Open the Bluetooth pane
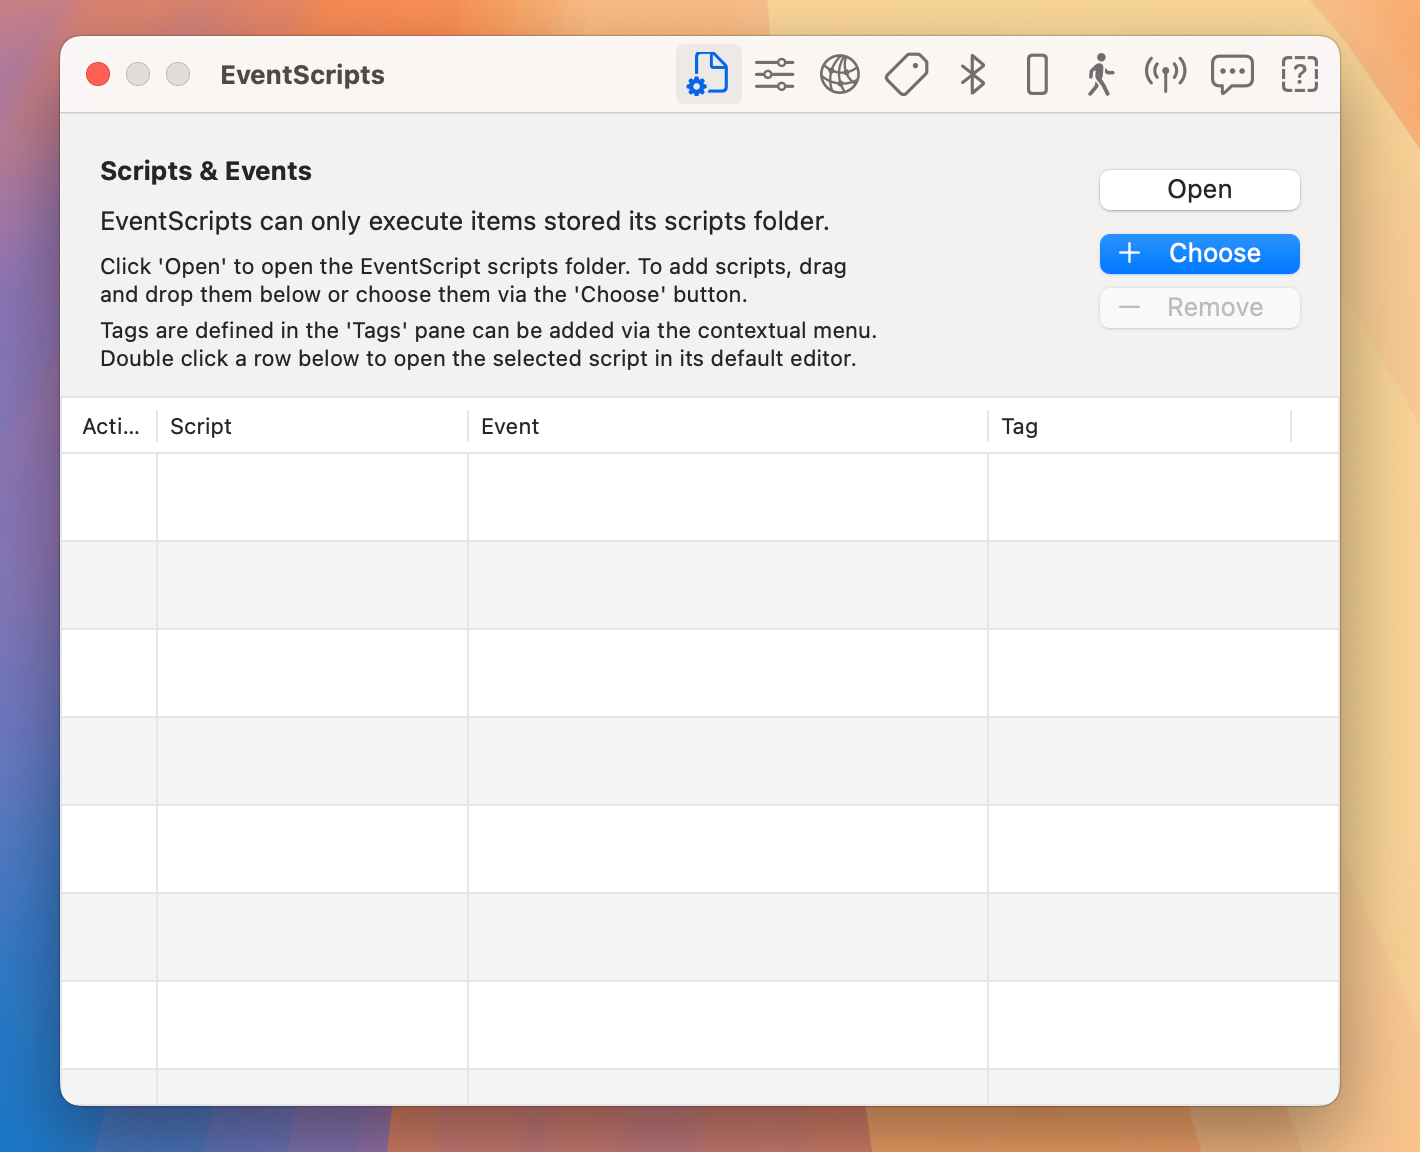Viewport: 1420px width, 1152px height. point(972,74)
